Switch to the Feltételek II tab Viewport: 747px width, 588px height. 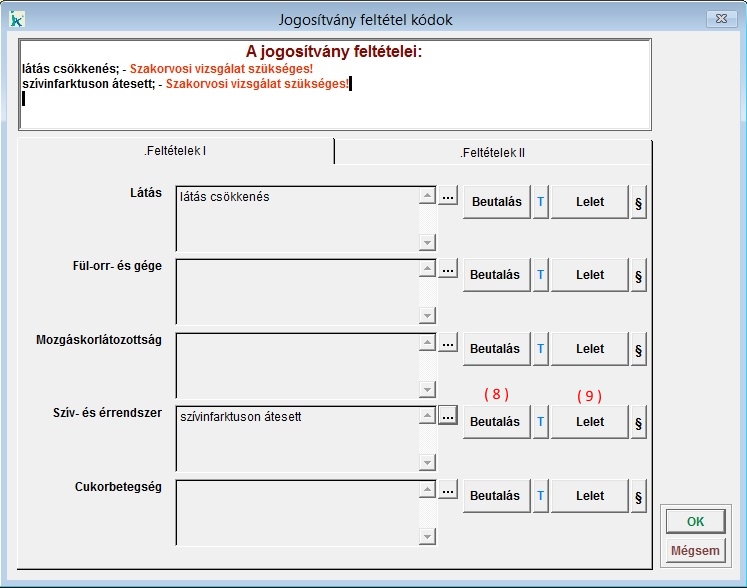tap(492, 153)
